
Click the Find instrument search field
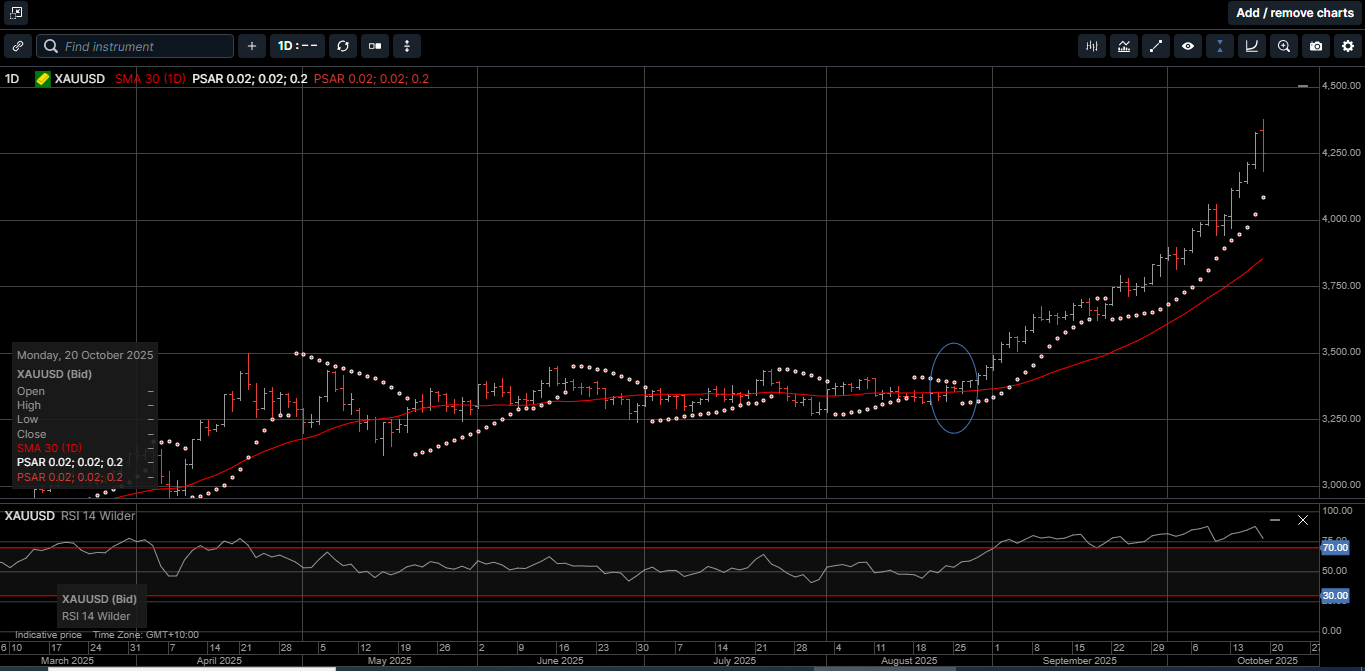[x=135, y=46]
